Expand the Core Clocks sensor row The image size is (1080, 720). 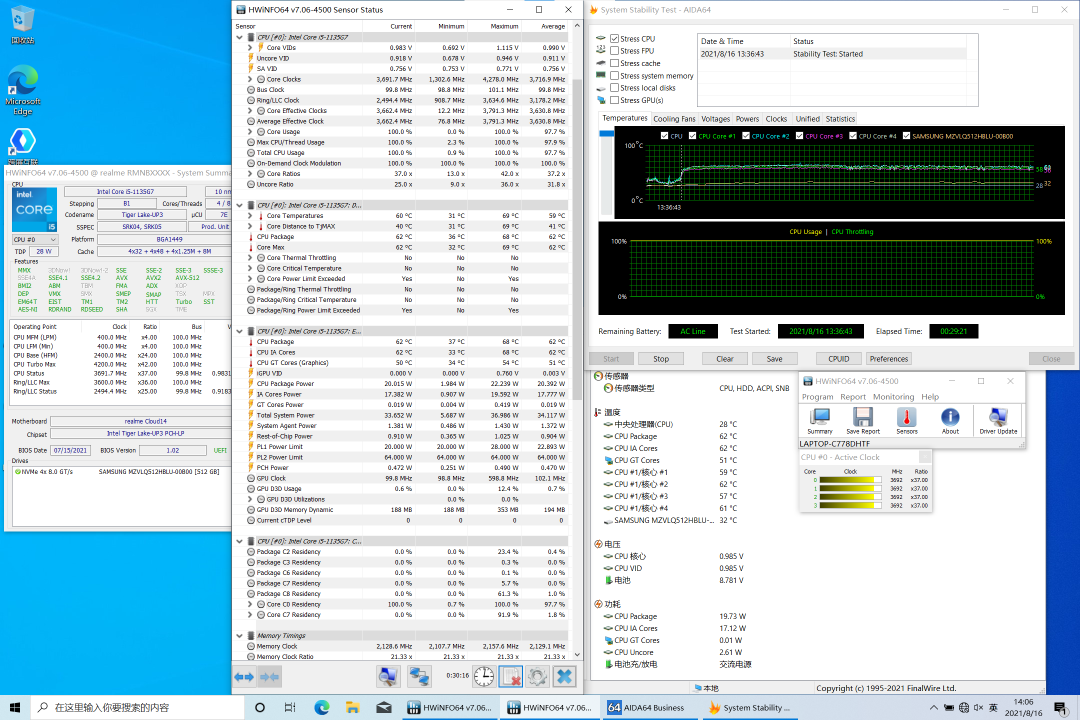pyautogui.click(x=250, y=79)
